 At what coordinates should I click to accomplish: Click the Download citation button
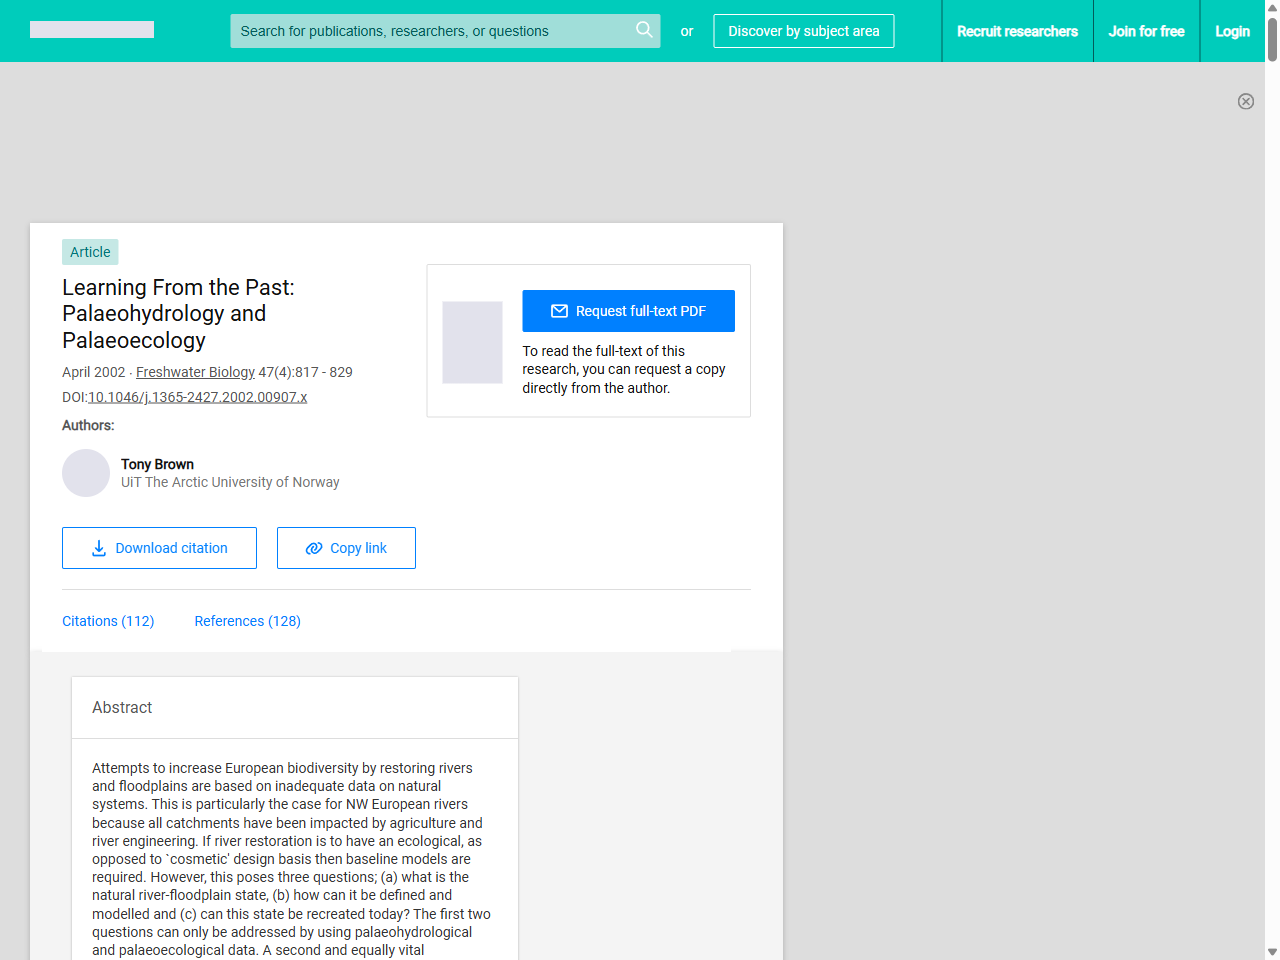(x=159, y=548)
